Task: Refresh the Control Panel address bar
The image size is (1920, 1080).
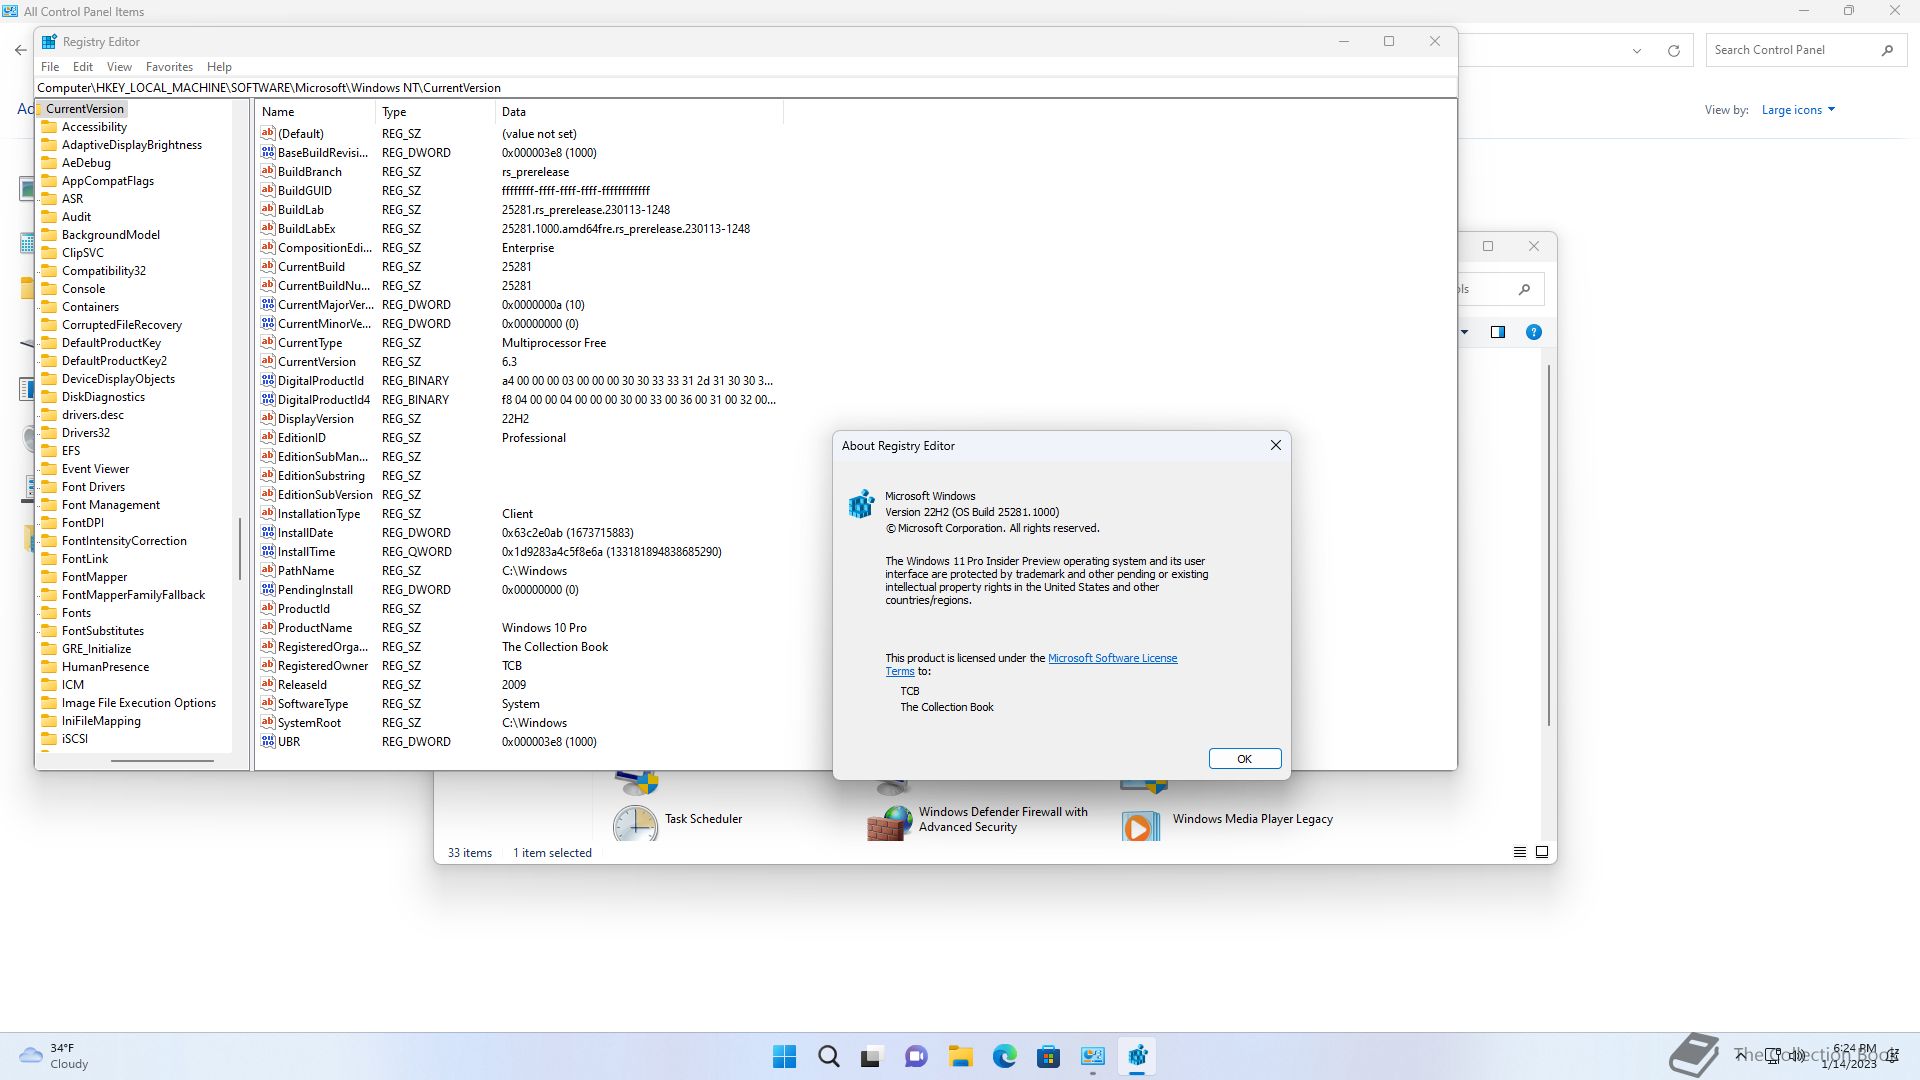Action: click(x=1673, y=50)
